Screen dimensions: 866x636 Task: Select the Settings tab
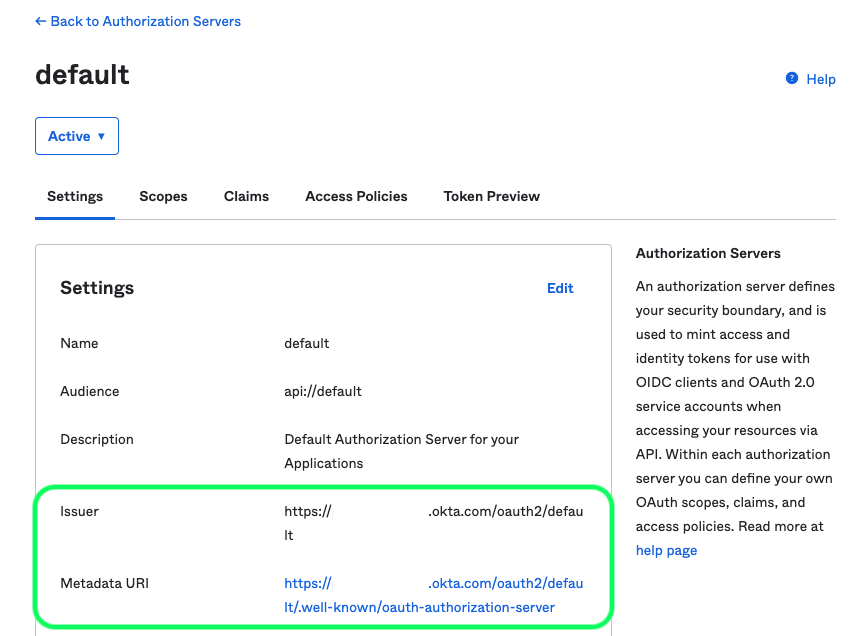74,196
